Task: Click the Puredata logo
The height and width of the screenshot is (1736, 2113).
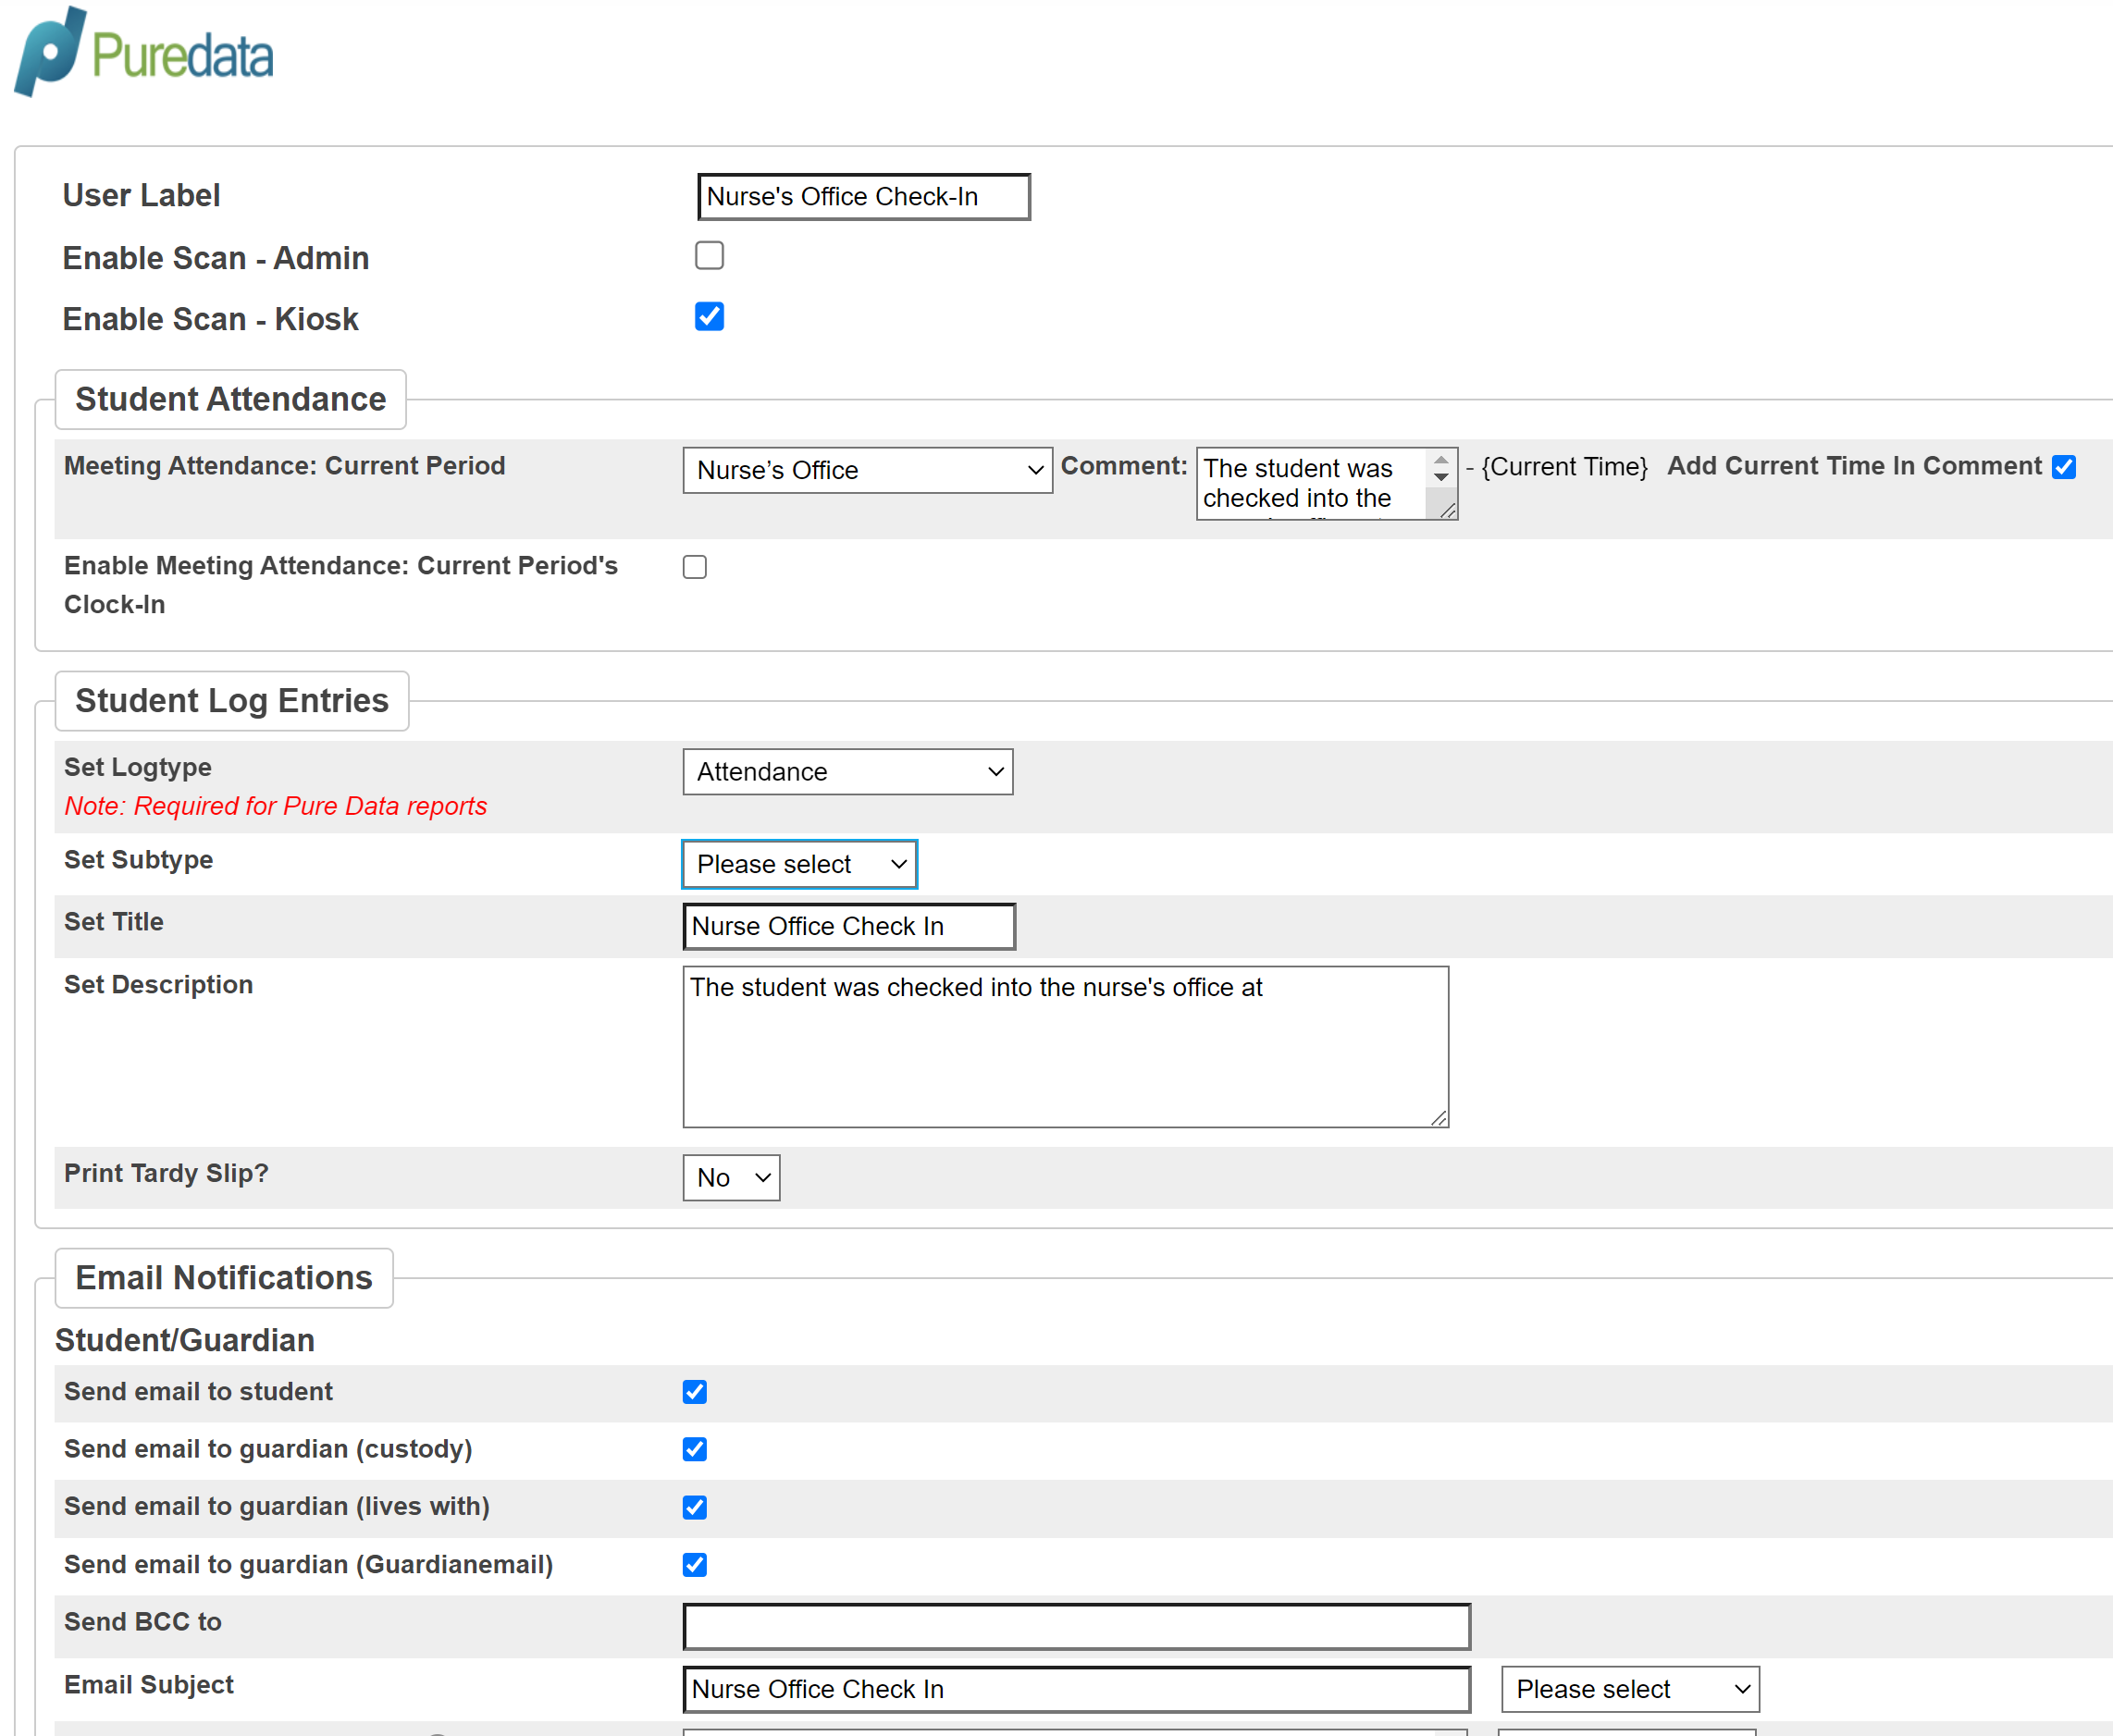Action: 143,52
